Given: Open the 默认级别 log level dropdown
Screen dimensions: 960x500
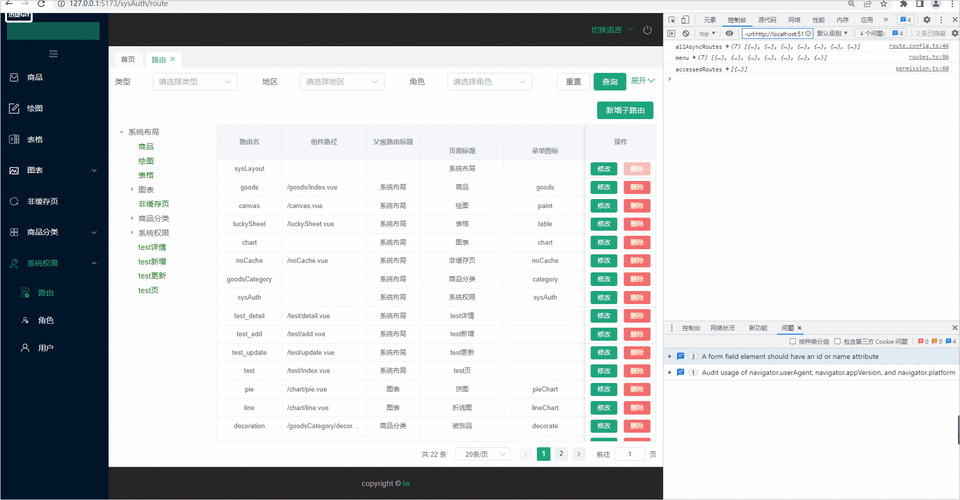Looking at the screenshot, I should click(833, 34).
